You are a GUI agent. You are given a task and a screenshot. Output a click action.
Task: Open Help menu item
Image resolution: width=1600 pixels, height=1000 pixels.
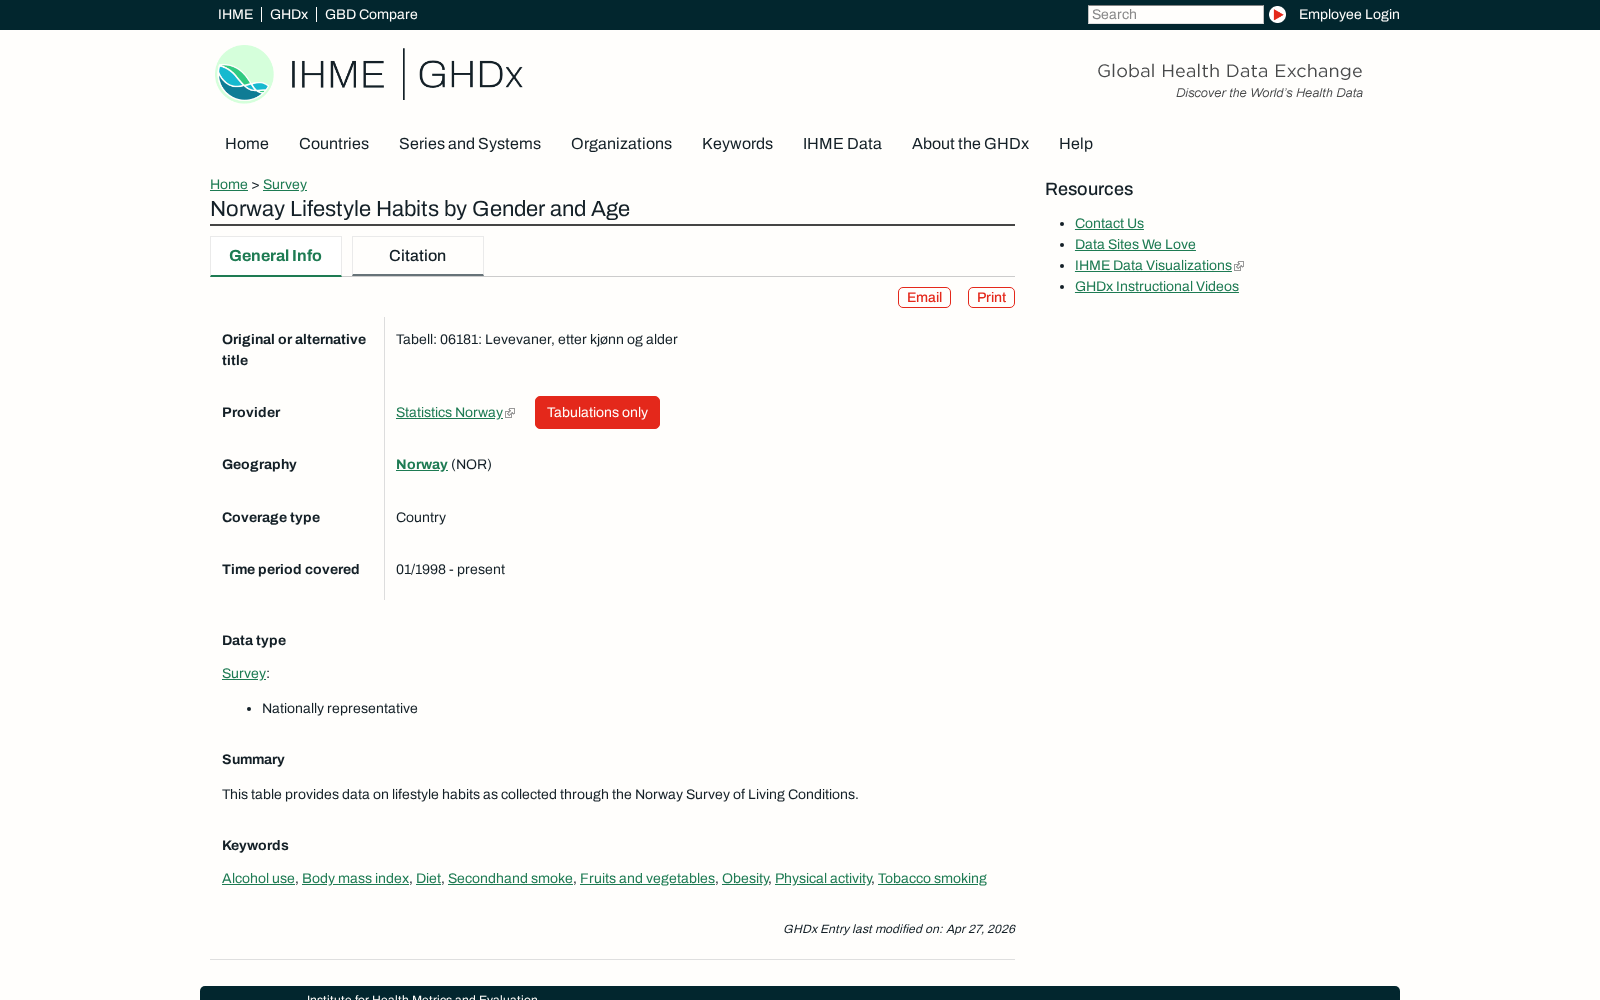click(x=1076, y=144)
